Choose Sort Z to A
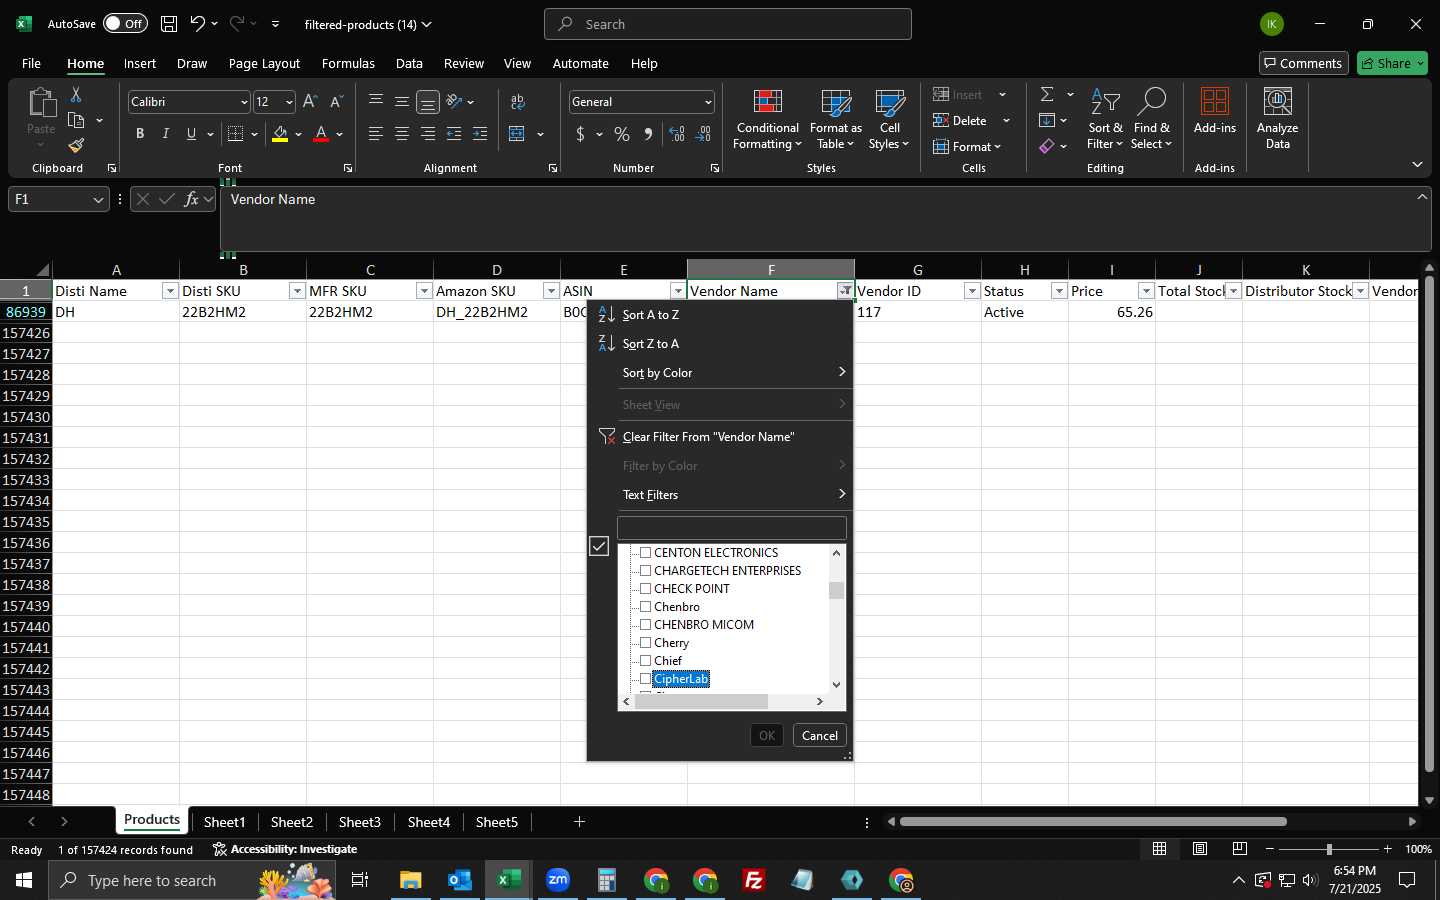The height and width of the screenshot is (900, 1440). [720, 343]
